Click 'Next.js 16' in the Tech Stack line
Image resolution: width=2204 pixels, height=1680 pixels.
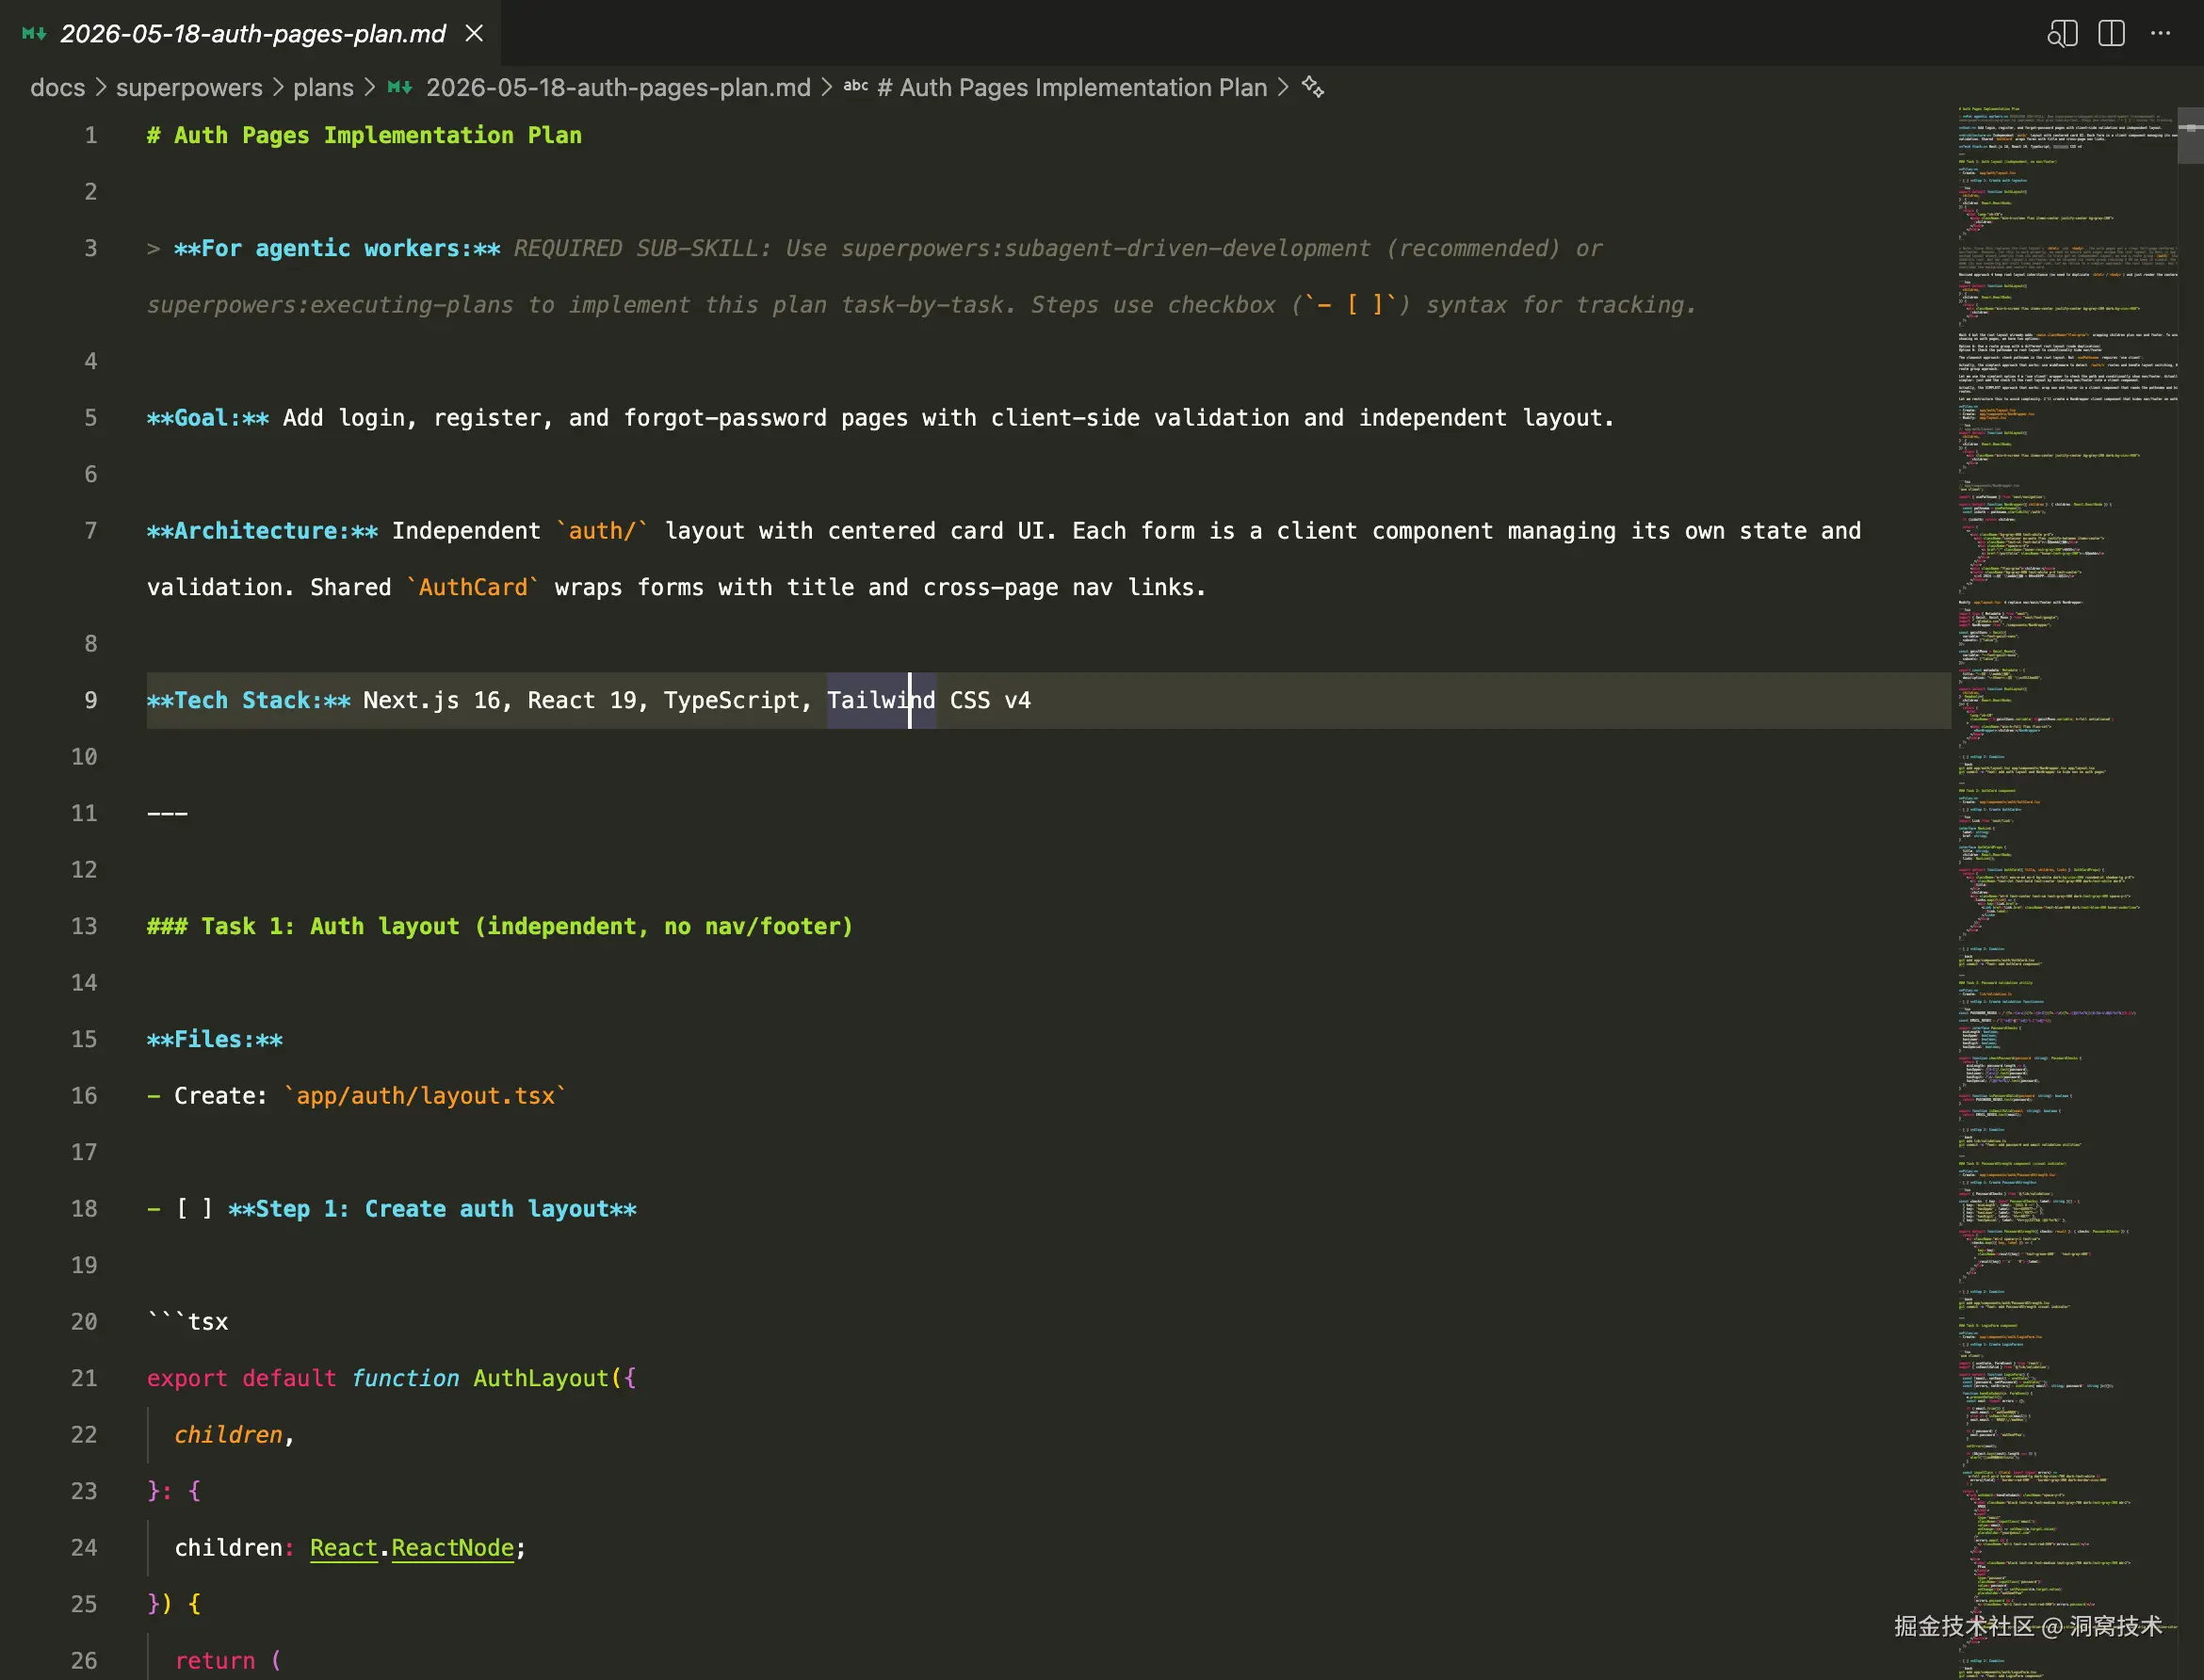[431, 700]
